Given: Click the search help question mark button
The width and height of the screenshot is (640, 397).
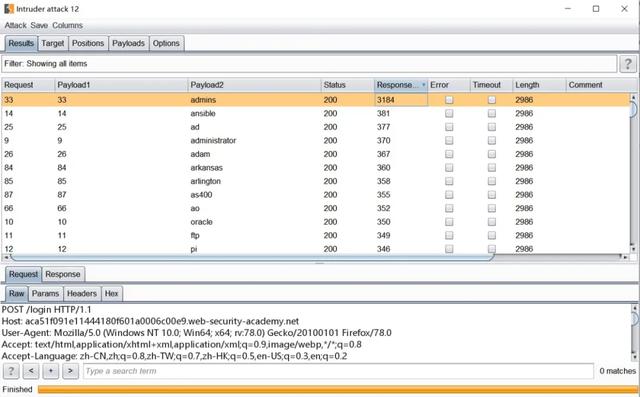Looking at the screenshot, I should 11,371.
